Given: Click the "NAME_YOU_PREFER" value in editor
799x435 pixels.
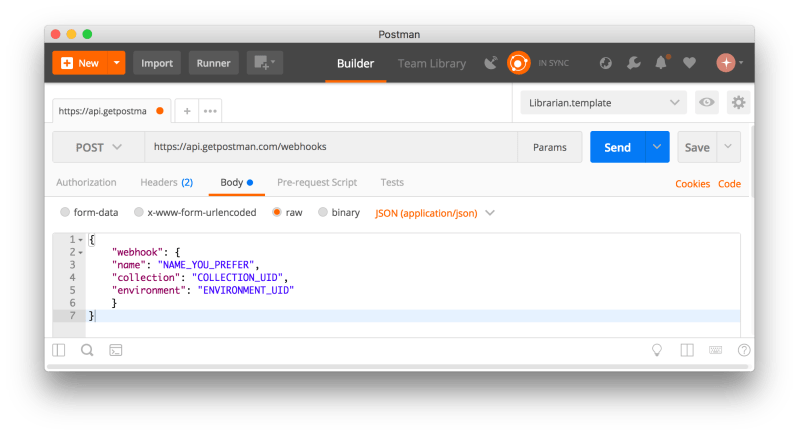Looking at the screenshot, I should 206,265.
